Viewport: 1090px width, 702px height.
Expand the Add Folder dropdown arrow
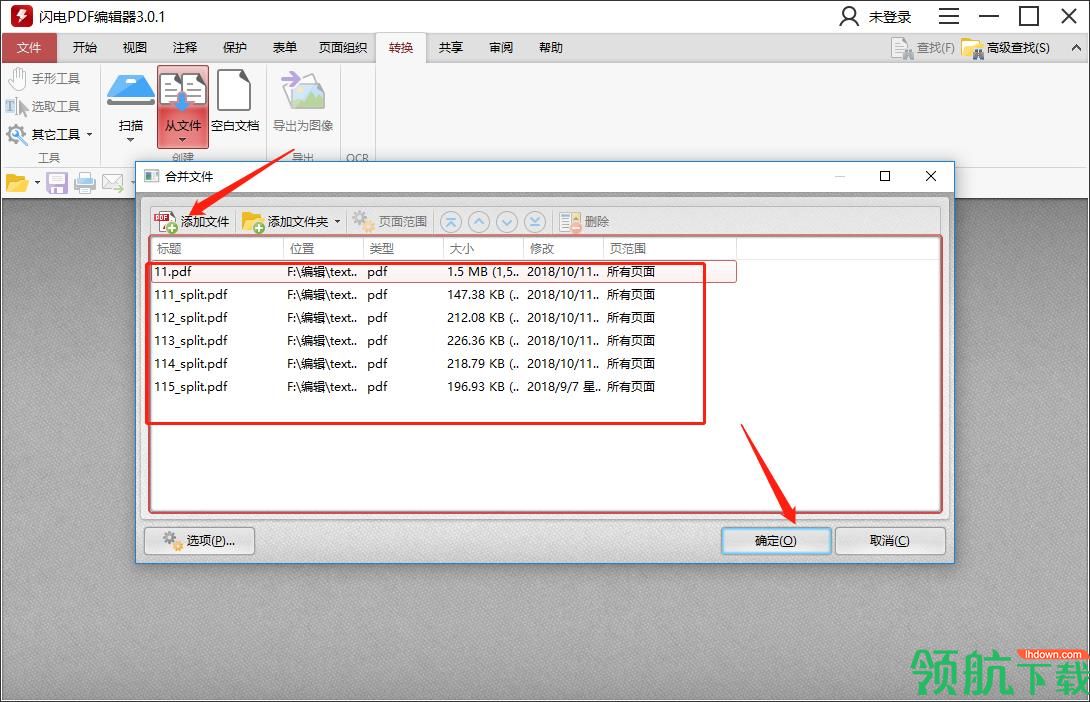[x=338, y=222]
